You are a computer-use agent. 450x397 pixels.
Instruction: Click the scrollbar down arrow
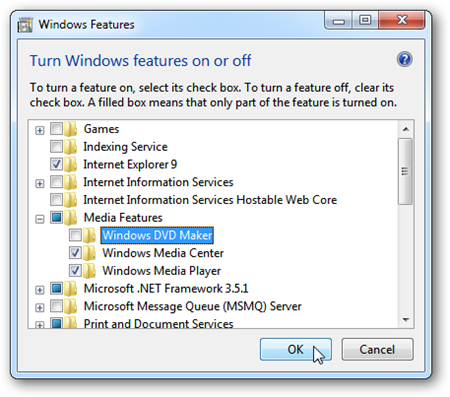[x=406, y=320]
